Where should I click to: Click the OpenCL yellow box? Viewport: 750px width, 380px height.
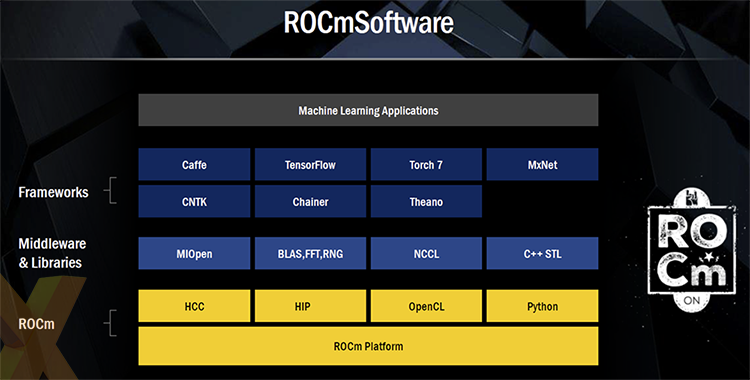(426, 306)
